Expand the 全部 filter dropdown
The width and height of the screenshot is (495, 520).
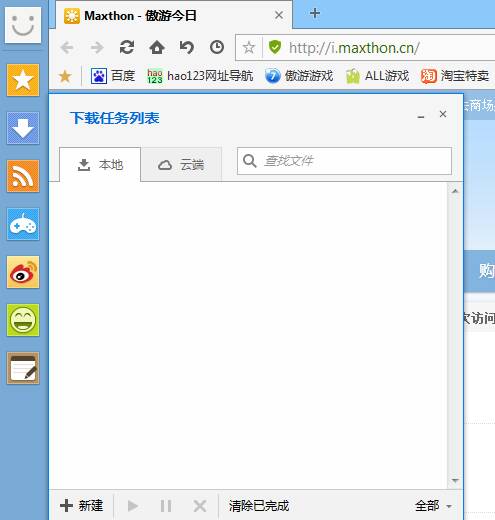(433, 506)
